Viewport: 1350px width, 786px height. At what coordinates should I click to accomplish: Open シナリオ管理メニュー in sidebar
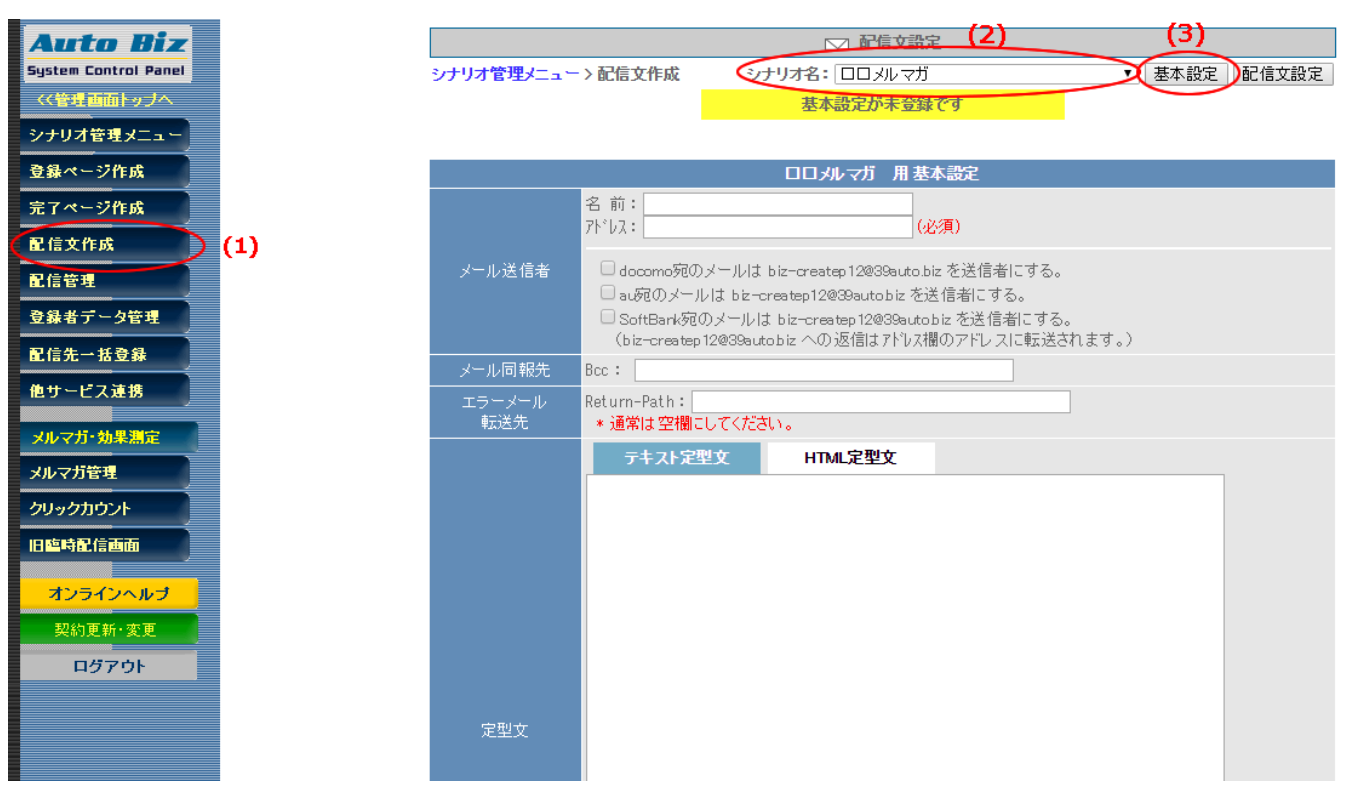[x=105, y=135]
